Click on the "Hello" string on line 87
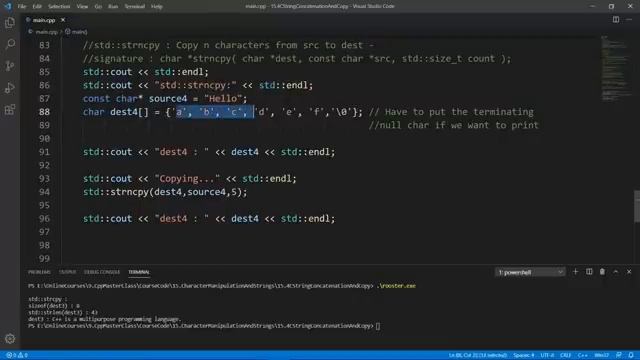640x360 pixels. [x=223, y=98]
